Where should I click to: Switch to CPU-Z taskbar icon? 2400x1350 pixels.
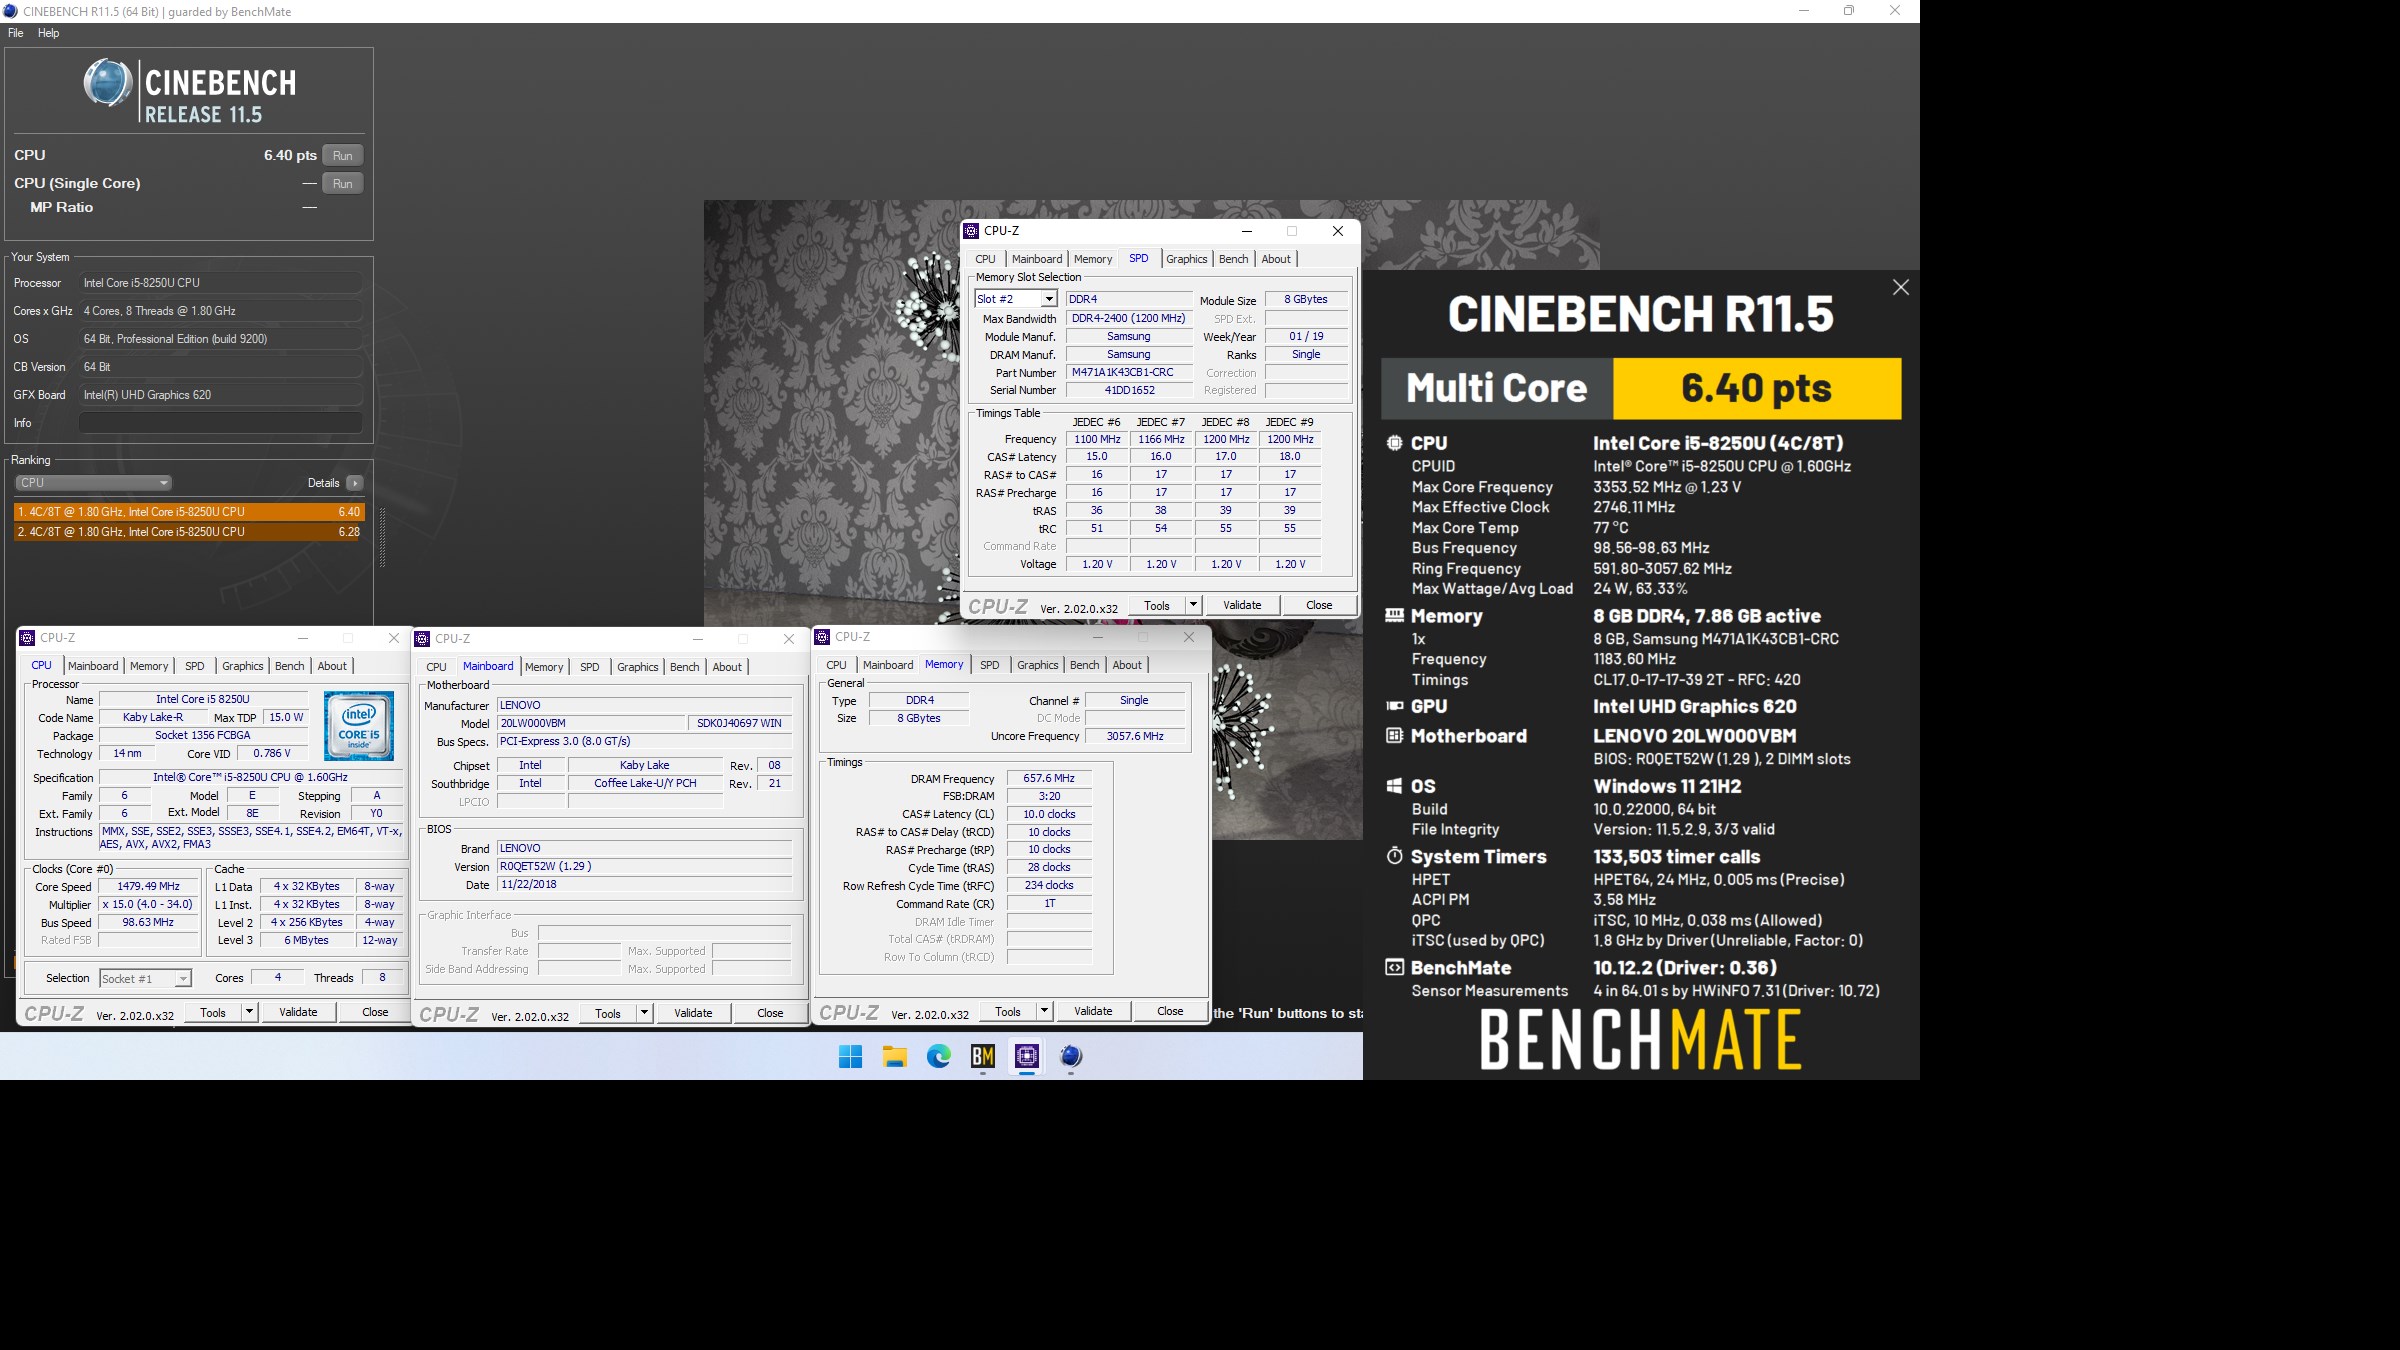click(x=1027, y=1056)
